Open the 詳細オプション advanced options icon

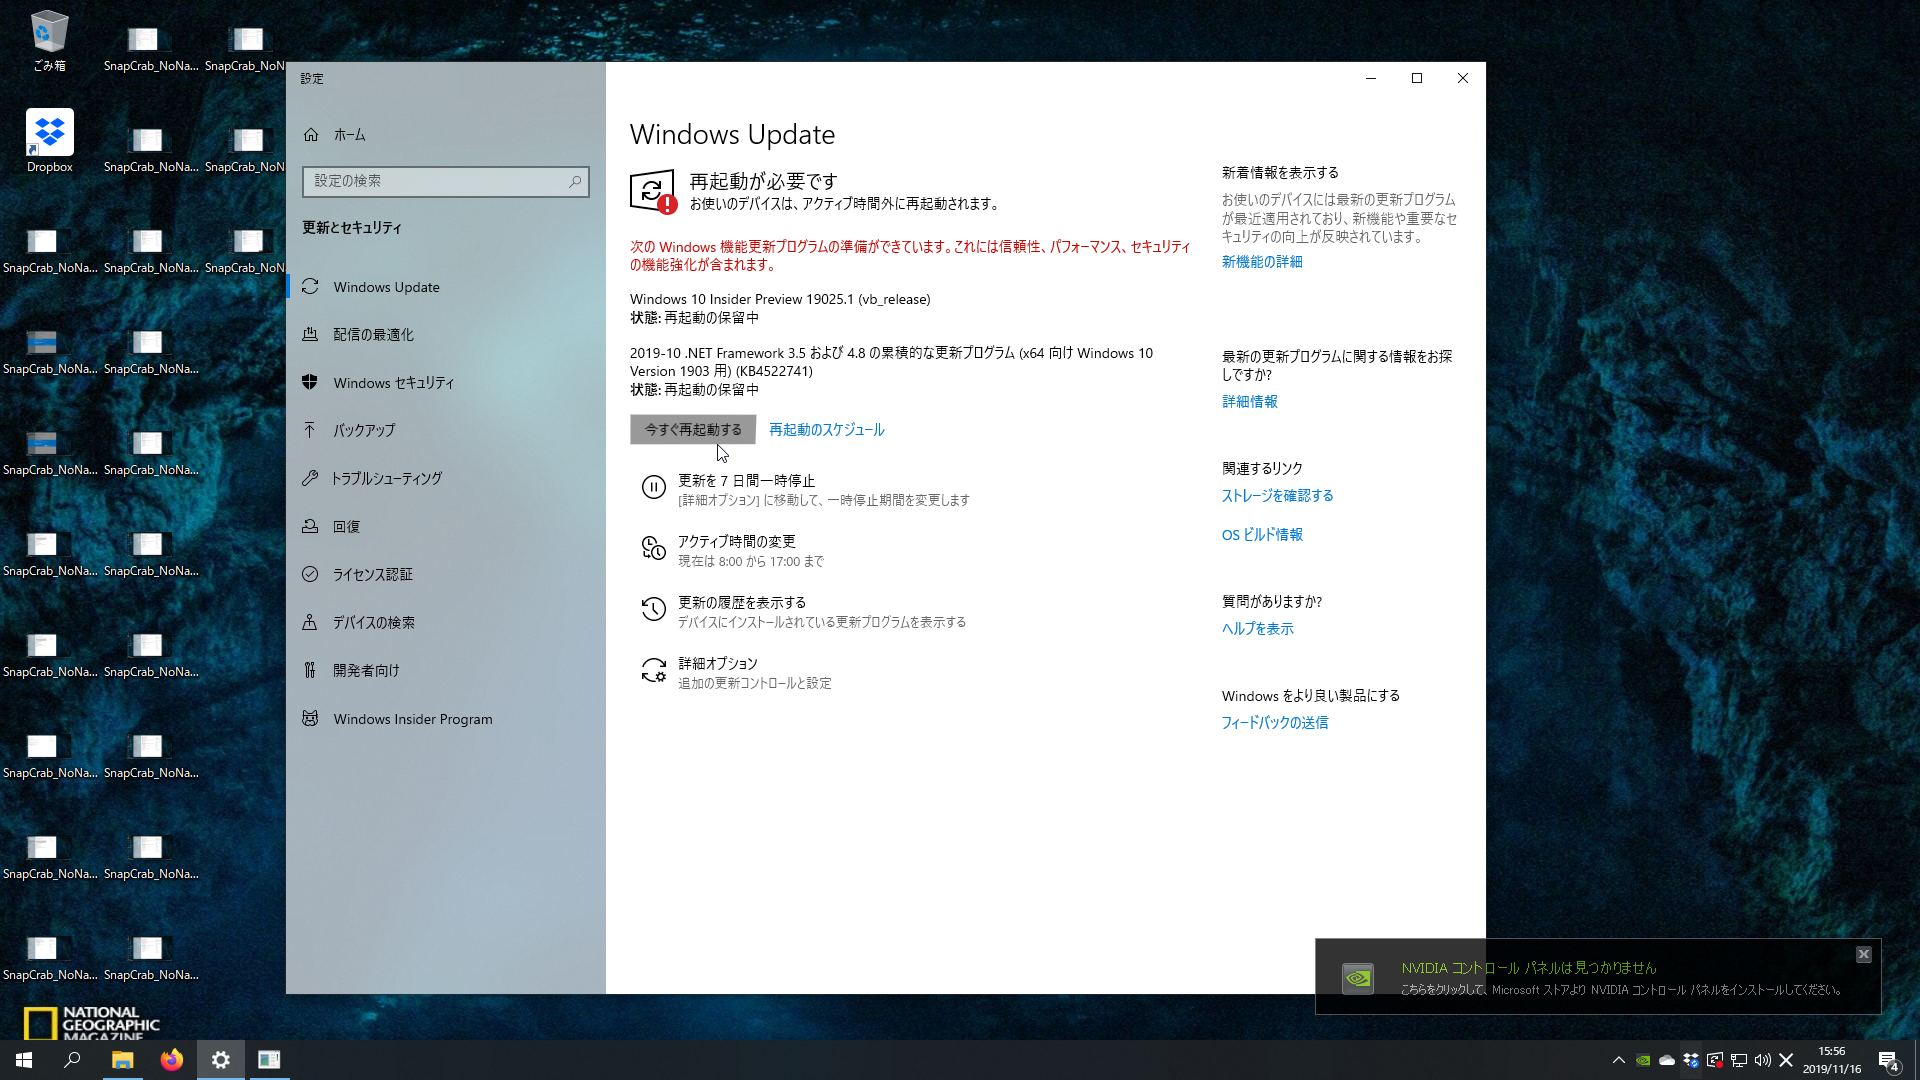tap(654, 671)
